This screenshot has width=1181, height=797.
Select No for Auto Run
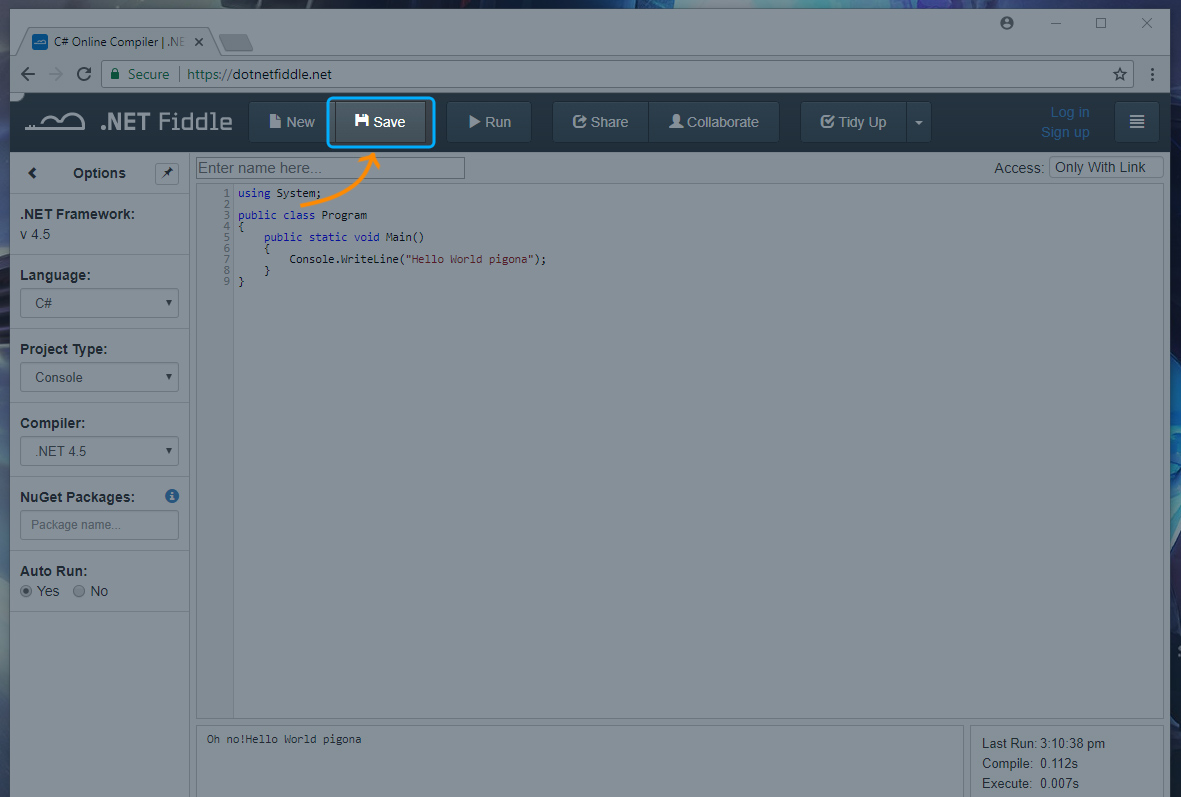point(79,591)
